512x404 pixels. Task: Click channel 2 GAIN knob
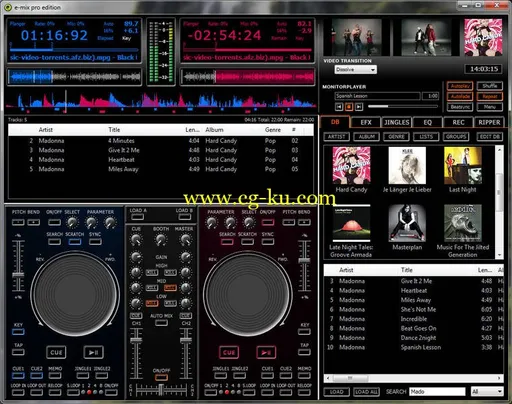tap(185, 257)
